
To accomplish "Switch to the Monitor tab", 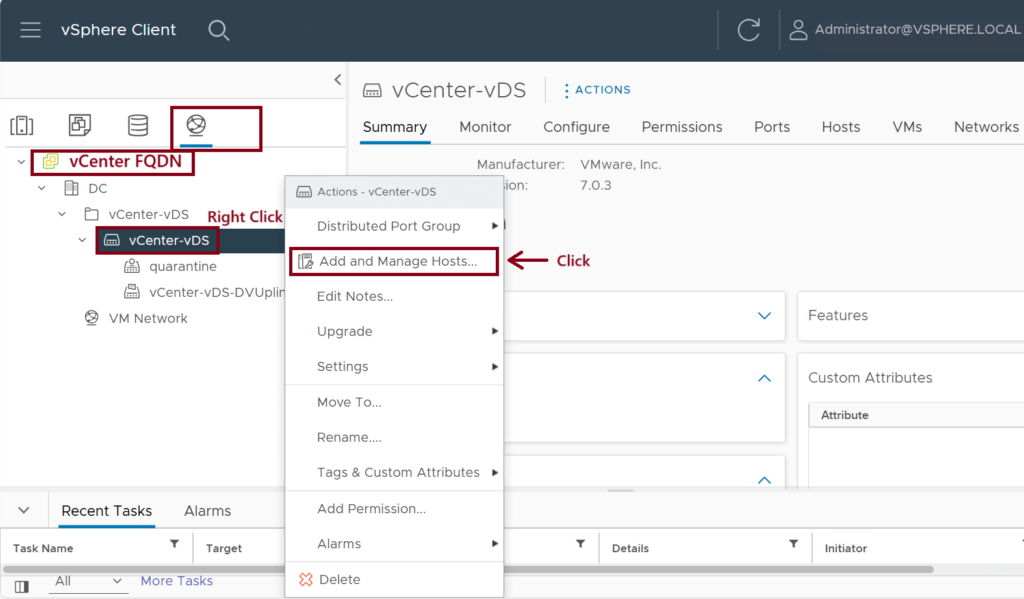I will point(485,127).
